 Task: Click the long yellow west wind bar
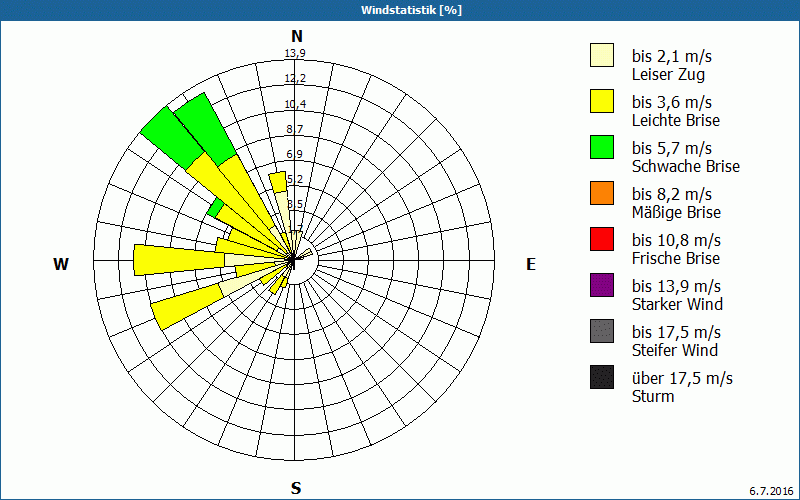[x=179, y=260]
